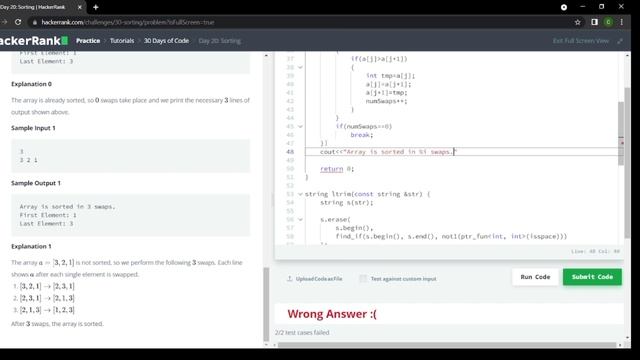Open a new browser tab
This screenshot has width=640, height=360.
(96, 7)
